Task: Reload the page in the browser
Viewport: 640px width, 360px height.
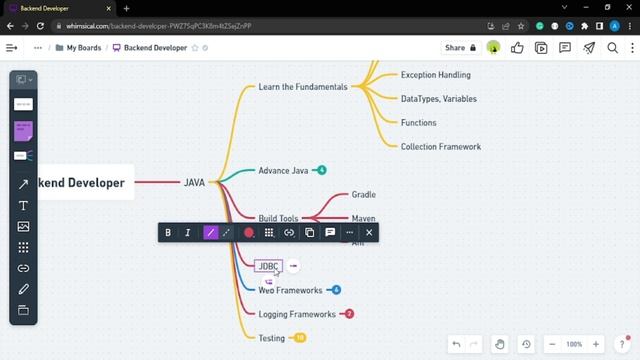Action: (40, 26)
